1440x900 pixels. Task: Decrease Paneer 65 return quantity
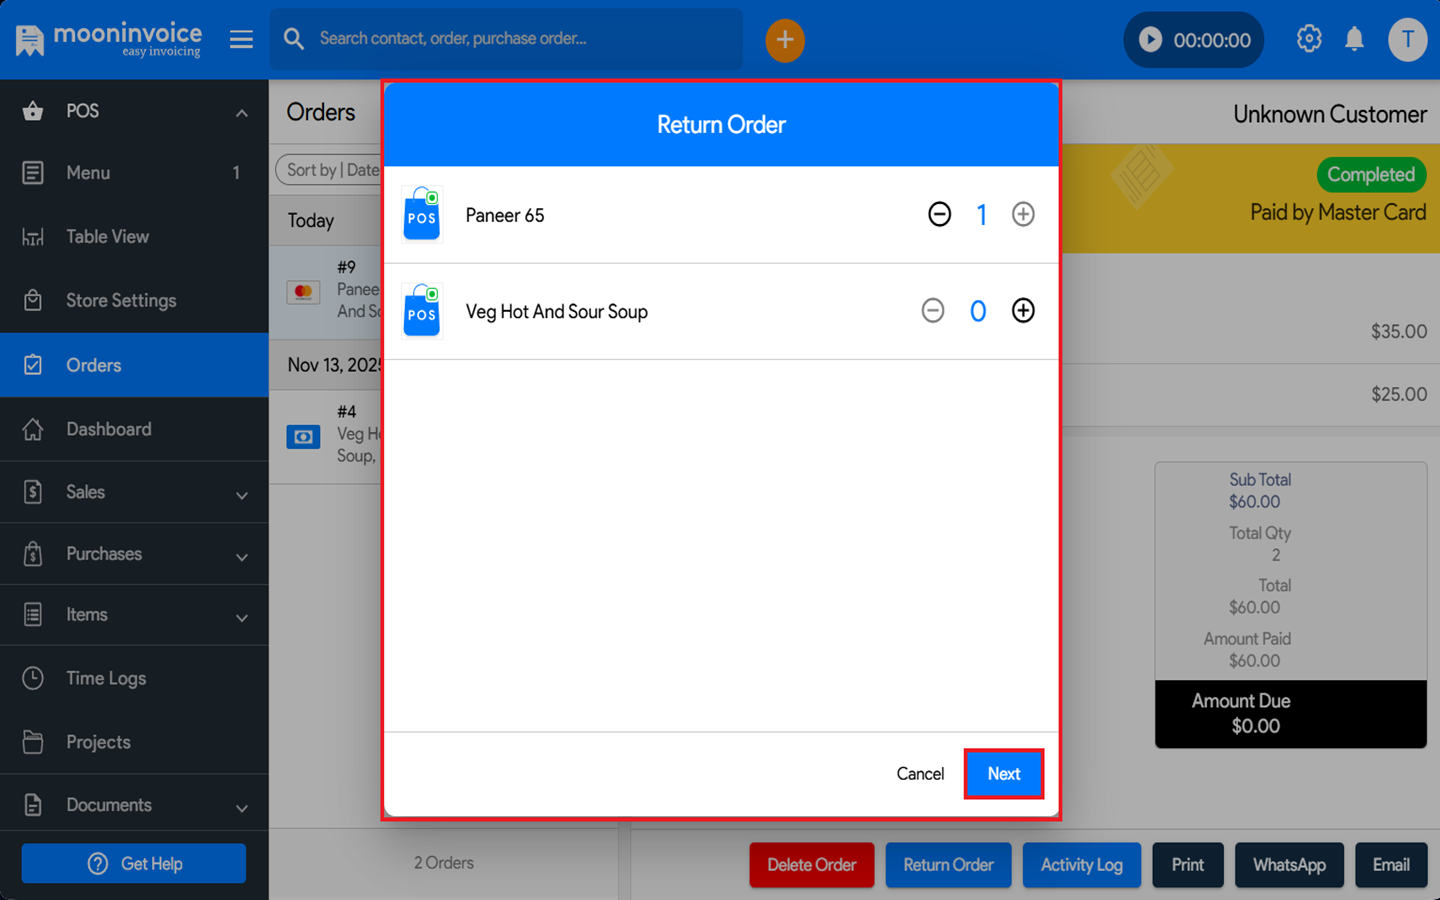pyautogui.click(x=939, y=214)
